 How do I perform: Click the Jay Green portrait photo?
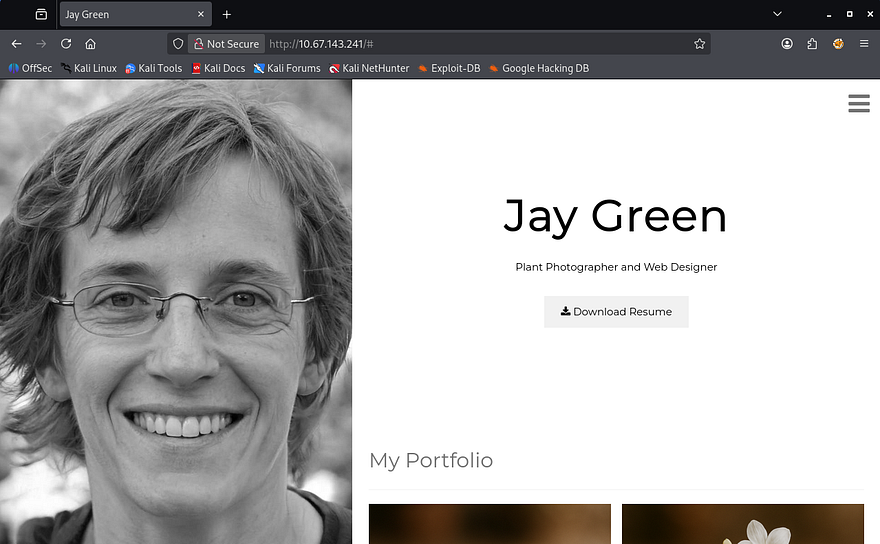coord(176,310)
